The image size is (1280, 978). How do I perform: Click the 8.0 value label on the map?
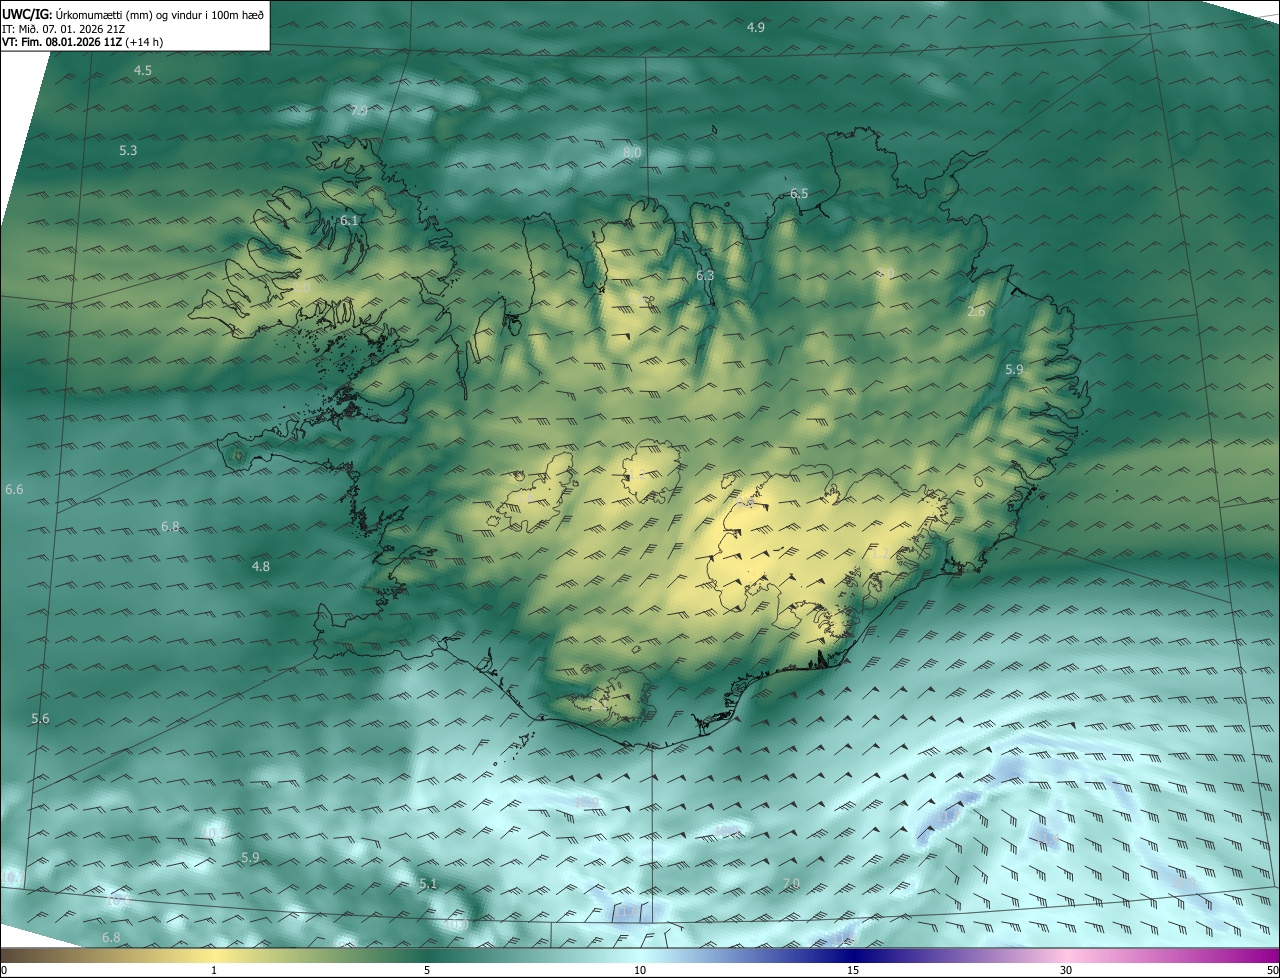pos(632,153)
